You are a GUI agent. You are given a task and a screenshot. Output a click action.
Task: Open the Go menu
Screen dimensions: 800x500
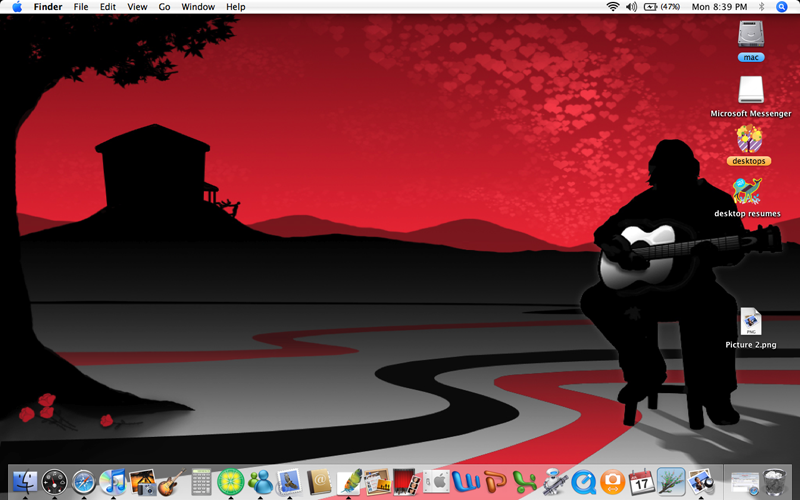tap(164, 7)
